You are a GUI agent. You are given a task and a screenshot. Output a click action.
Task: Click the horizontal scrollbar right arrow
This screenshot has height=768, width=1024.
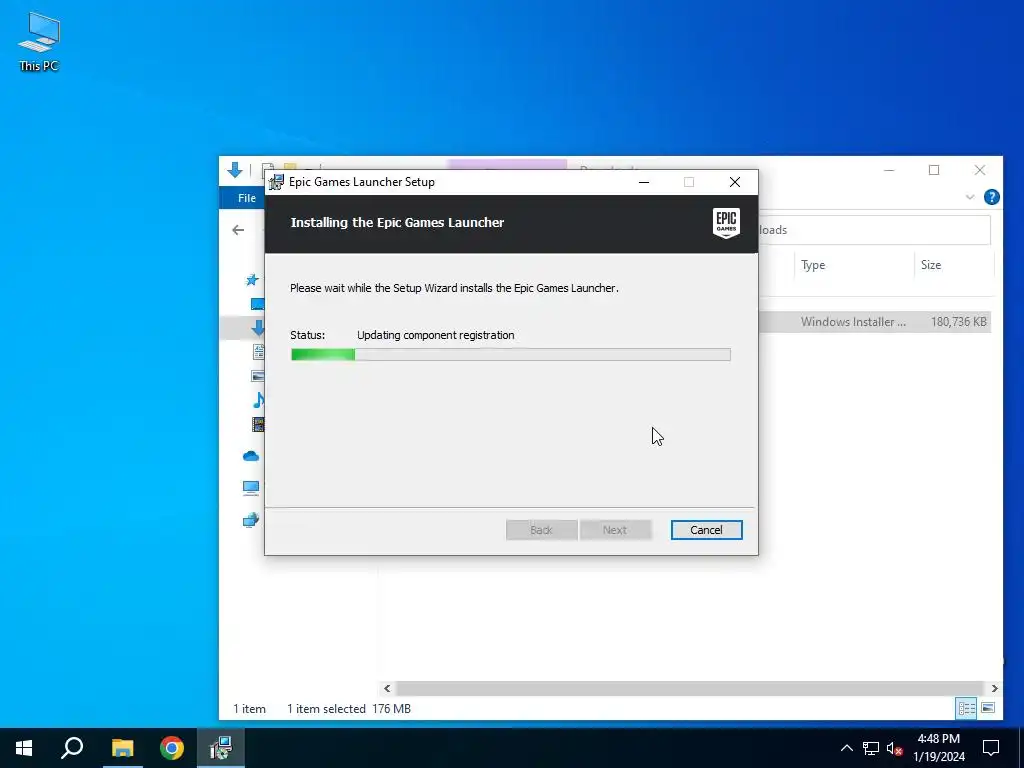[x=994, y=688]
